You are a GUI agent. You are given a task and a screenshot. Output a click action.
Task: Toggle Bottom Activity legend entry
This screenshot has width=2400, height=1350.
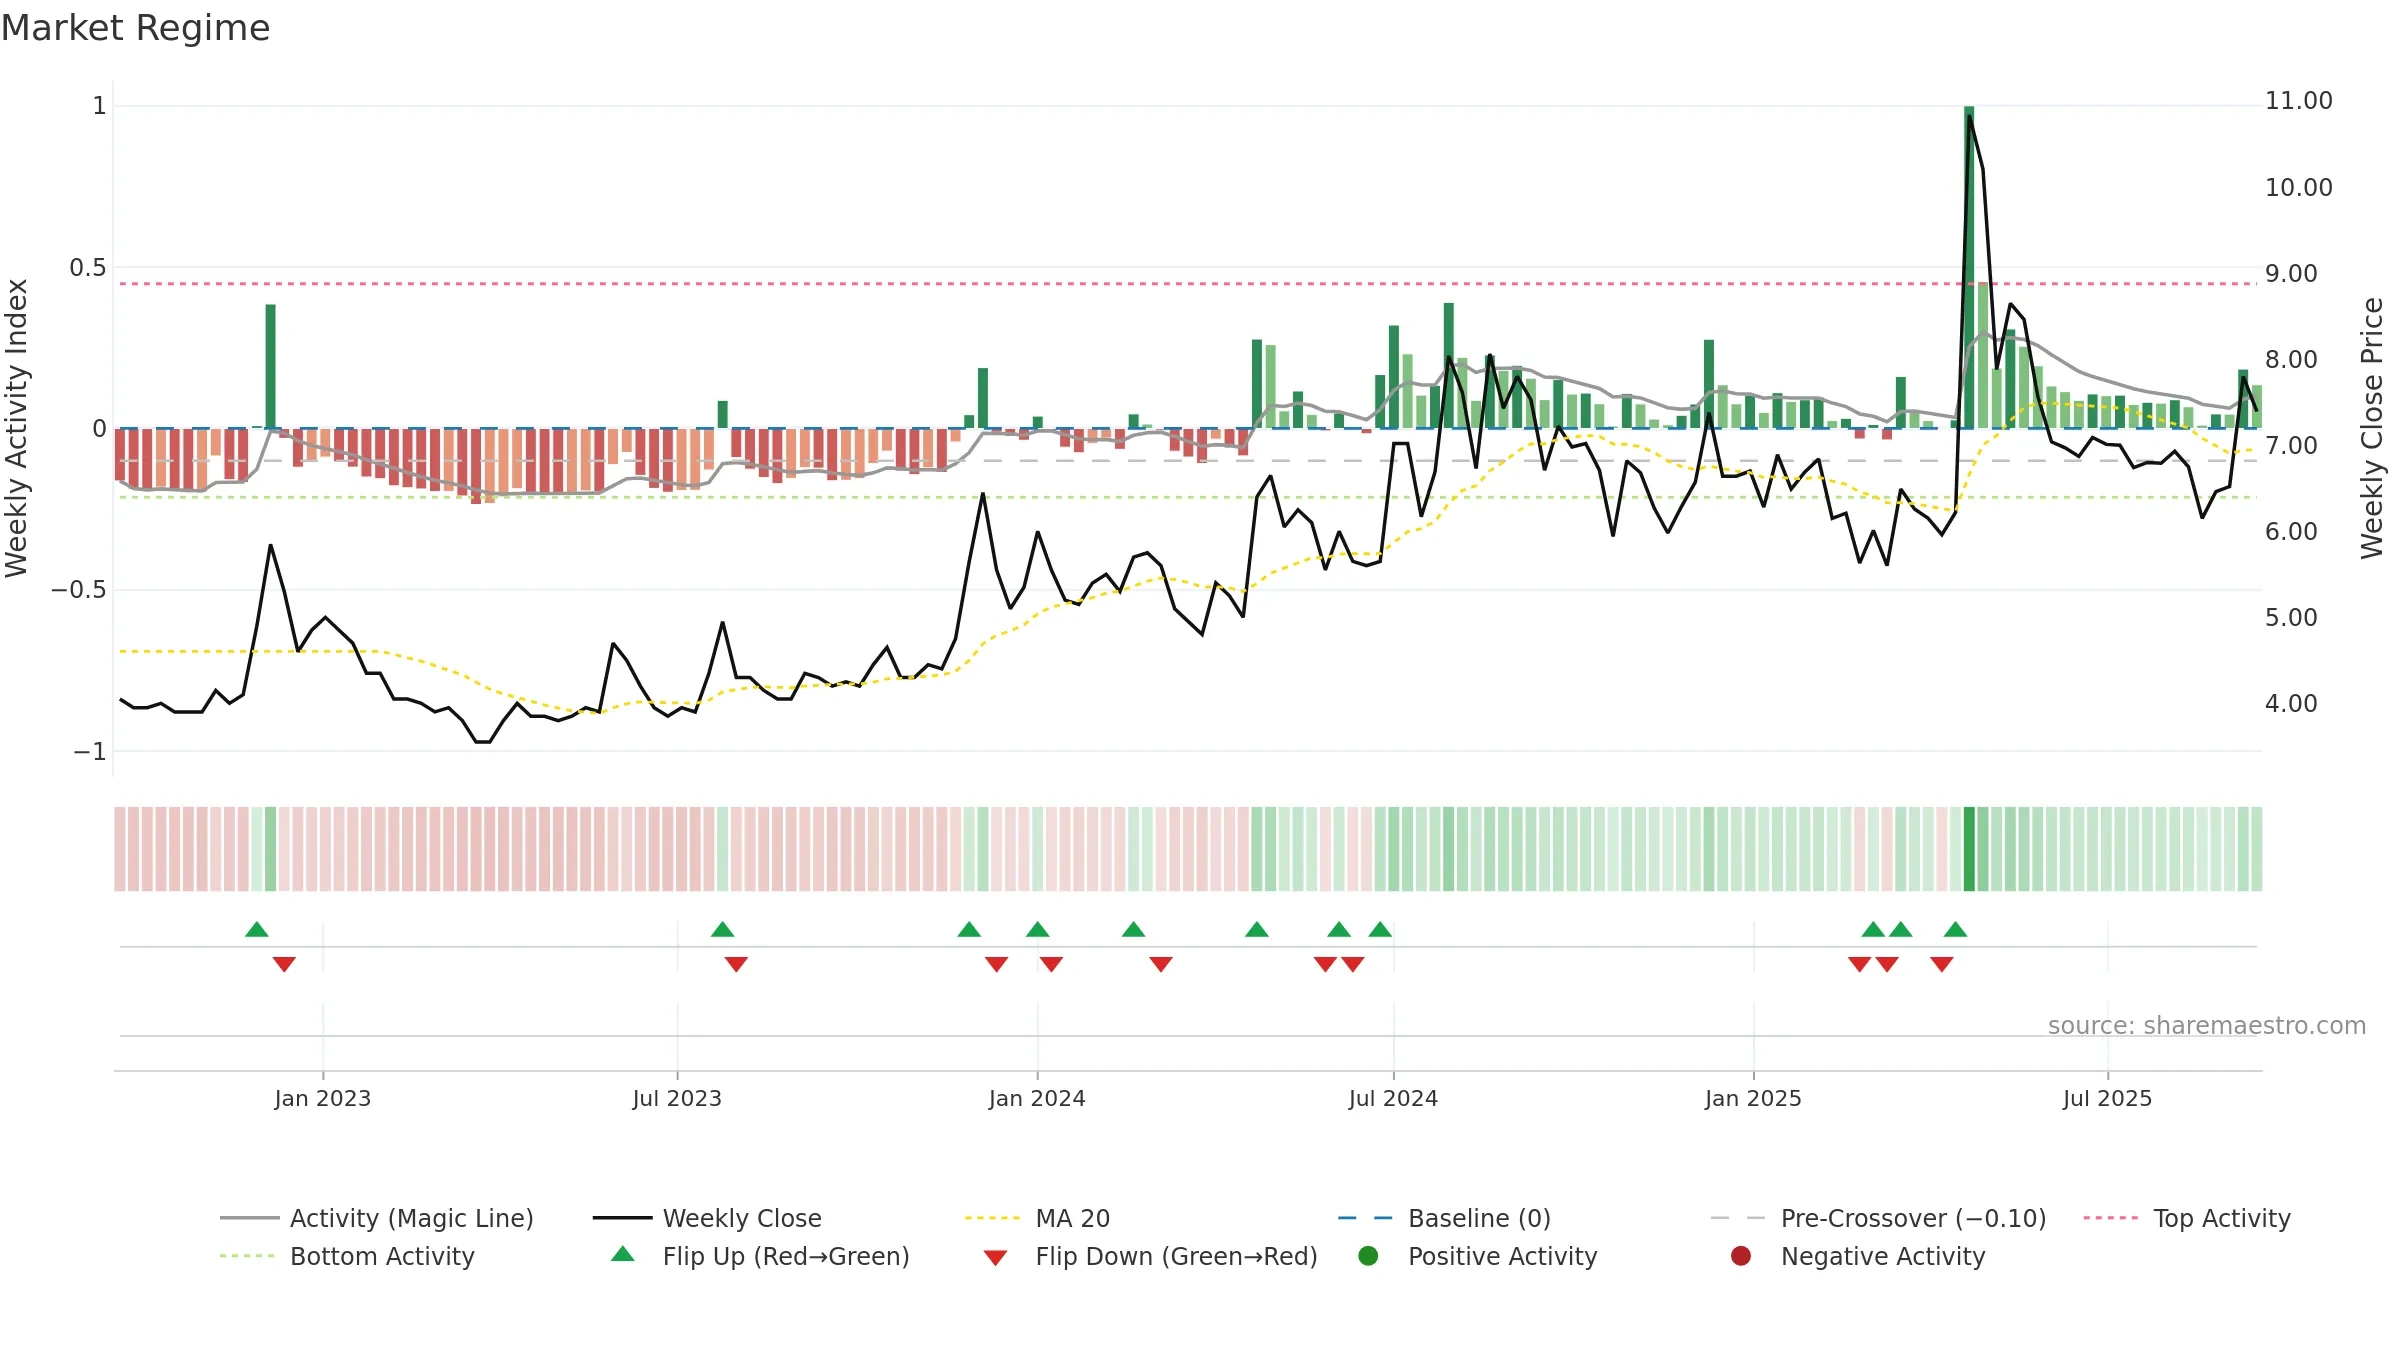347,1256
